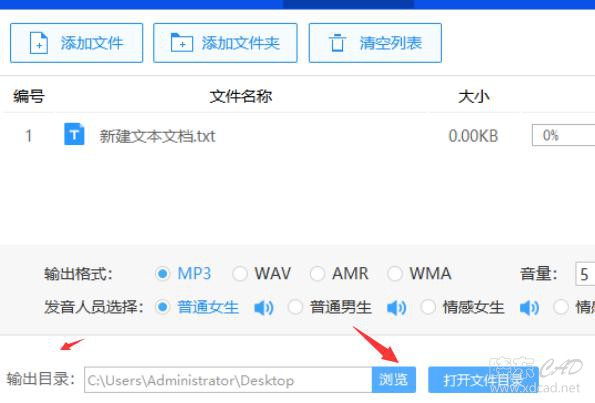This screenshot has width=595, height=403.
Task: Preview 情感女生 voice with speaker icon
Action: coord(529,308)
